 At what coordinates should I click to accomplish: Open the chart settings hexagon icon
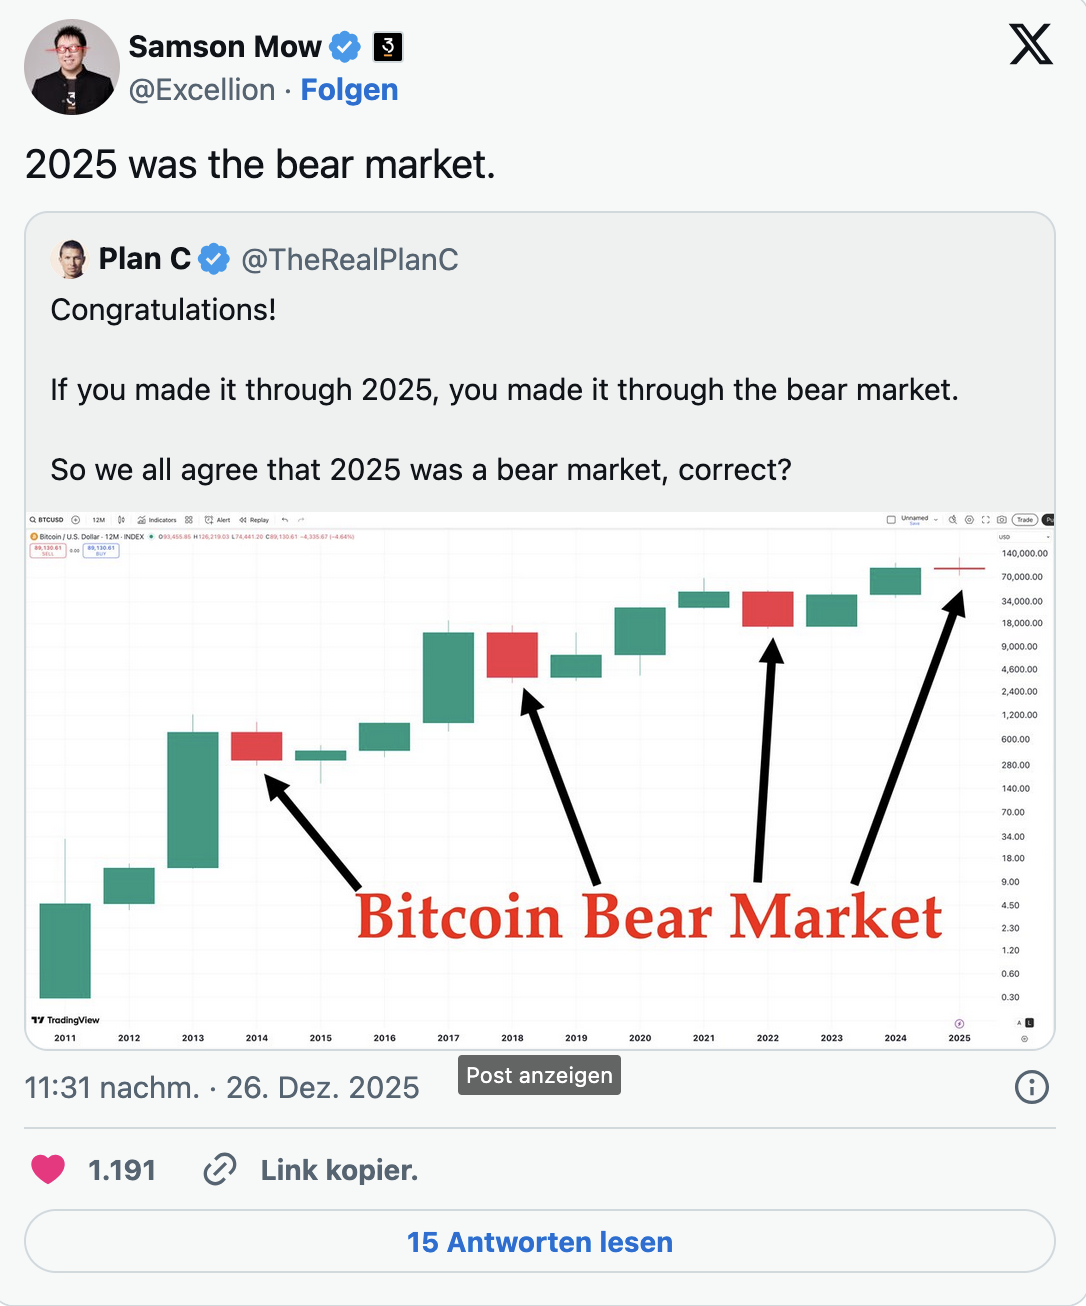pyautogui.click(x=969, y=520)
